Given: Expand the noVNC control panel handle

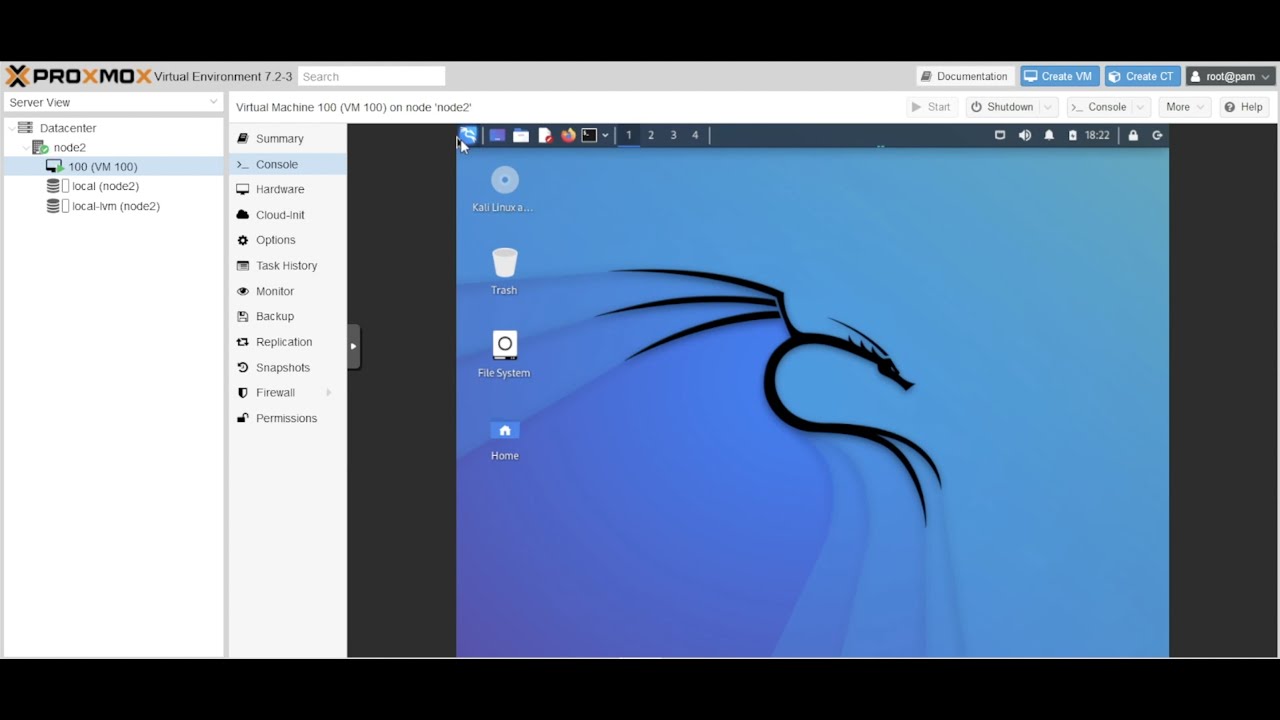Looking at the screenshot, I should tap(353, 346).
